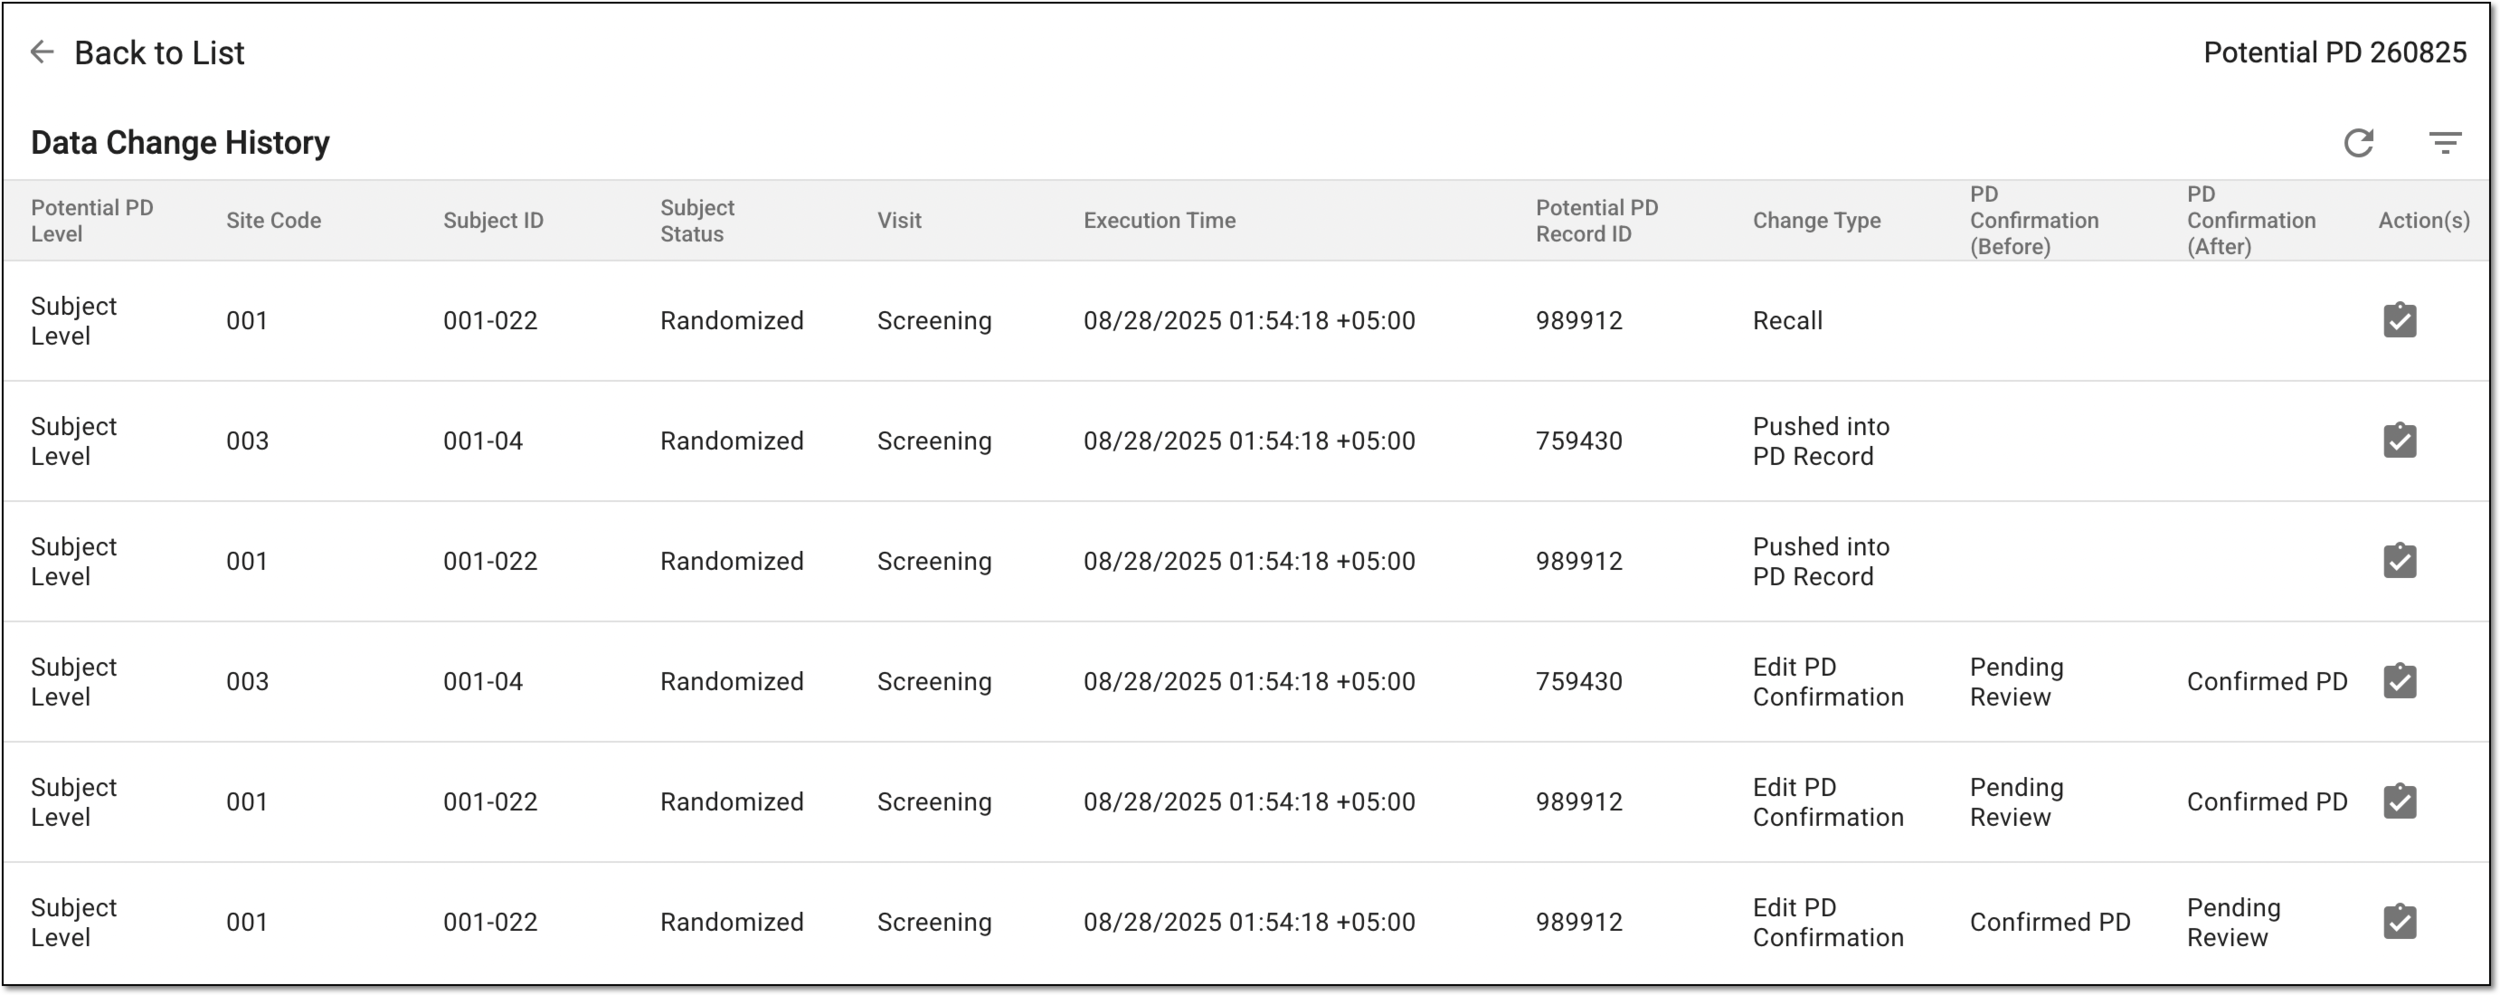Viewport: 2500px width, 995px height.
Task: Click the refresh icon for Data Change History
Action: (2358, 143)
